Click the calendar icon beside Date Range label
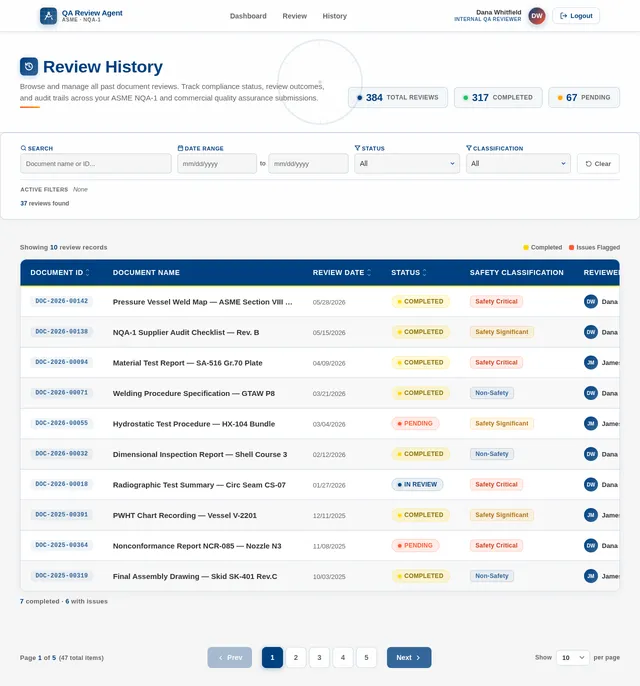 [x=180, y=148]
